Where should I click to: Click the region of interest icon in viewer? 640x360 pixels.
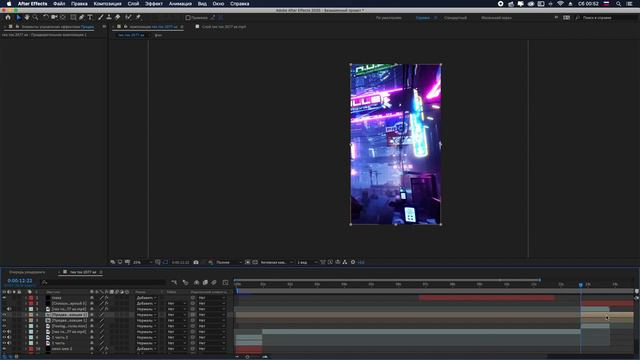pyautogui.click(x=248, y=262)
